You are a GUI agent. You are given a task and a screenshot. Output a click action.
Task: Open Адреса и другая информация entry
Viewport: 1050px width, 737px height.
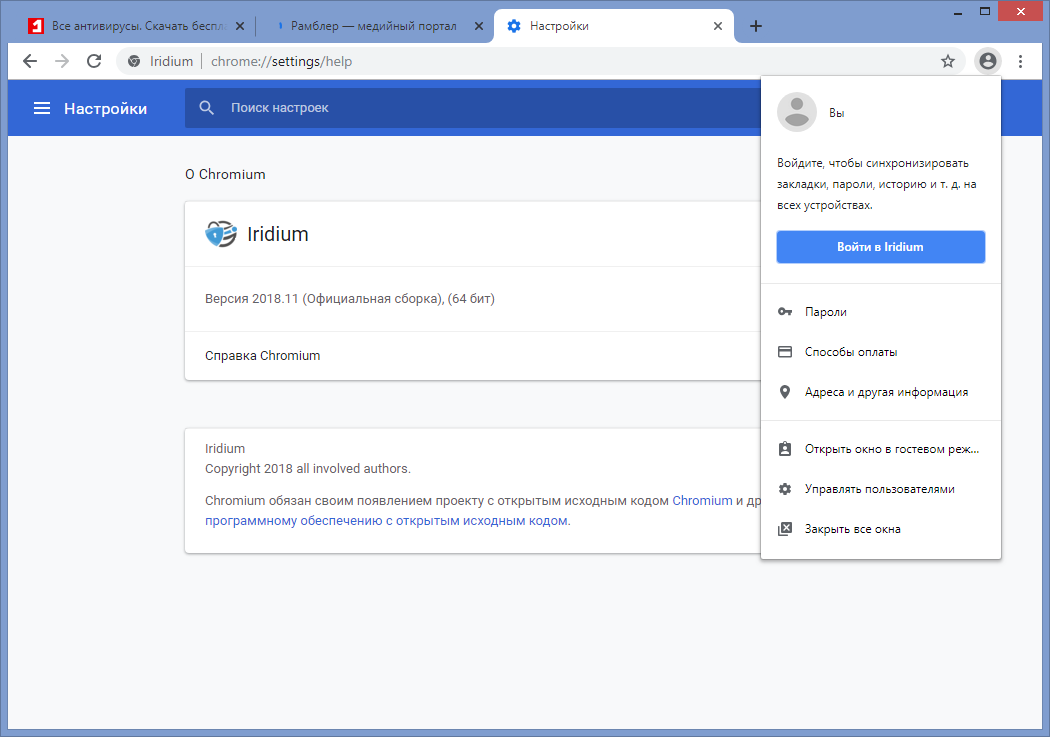(881, 392)
